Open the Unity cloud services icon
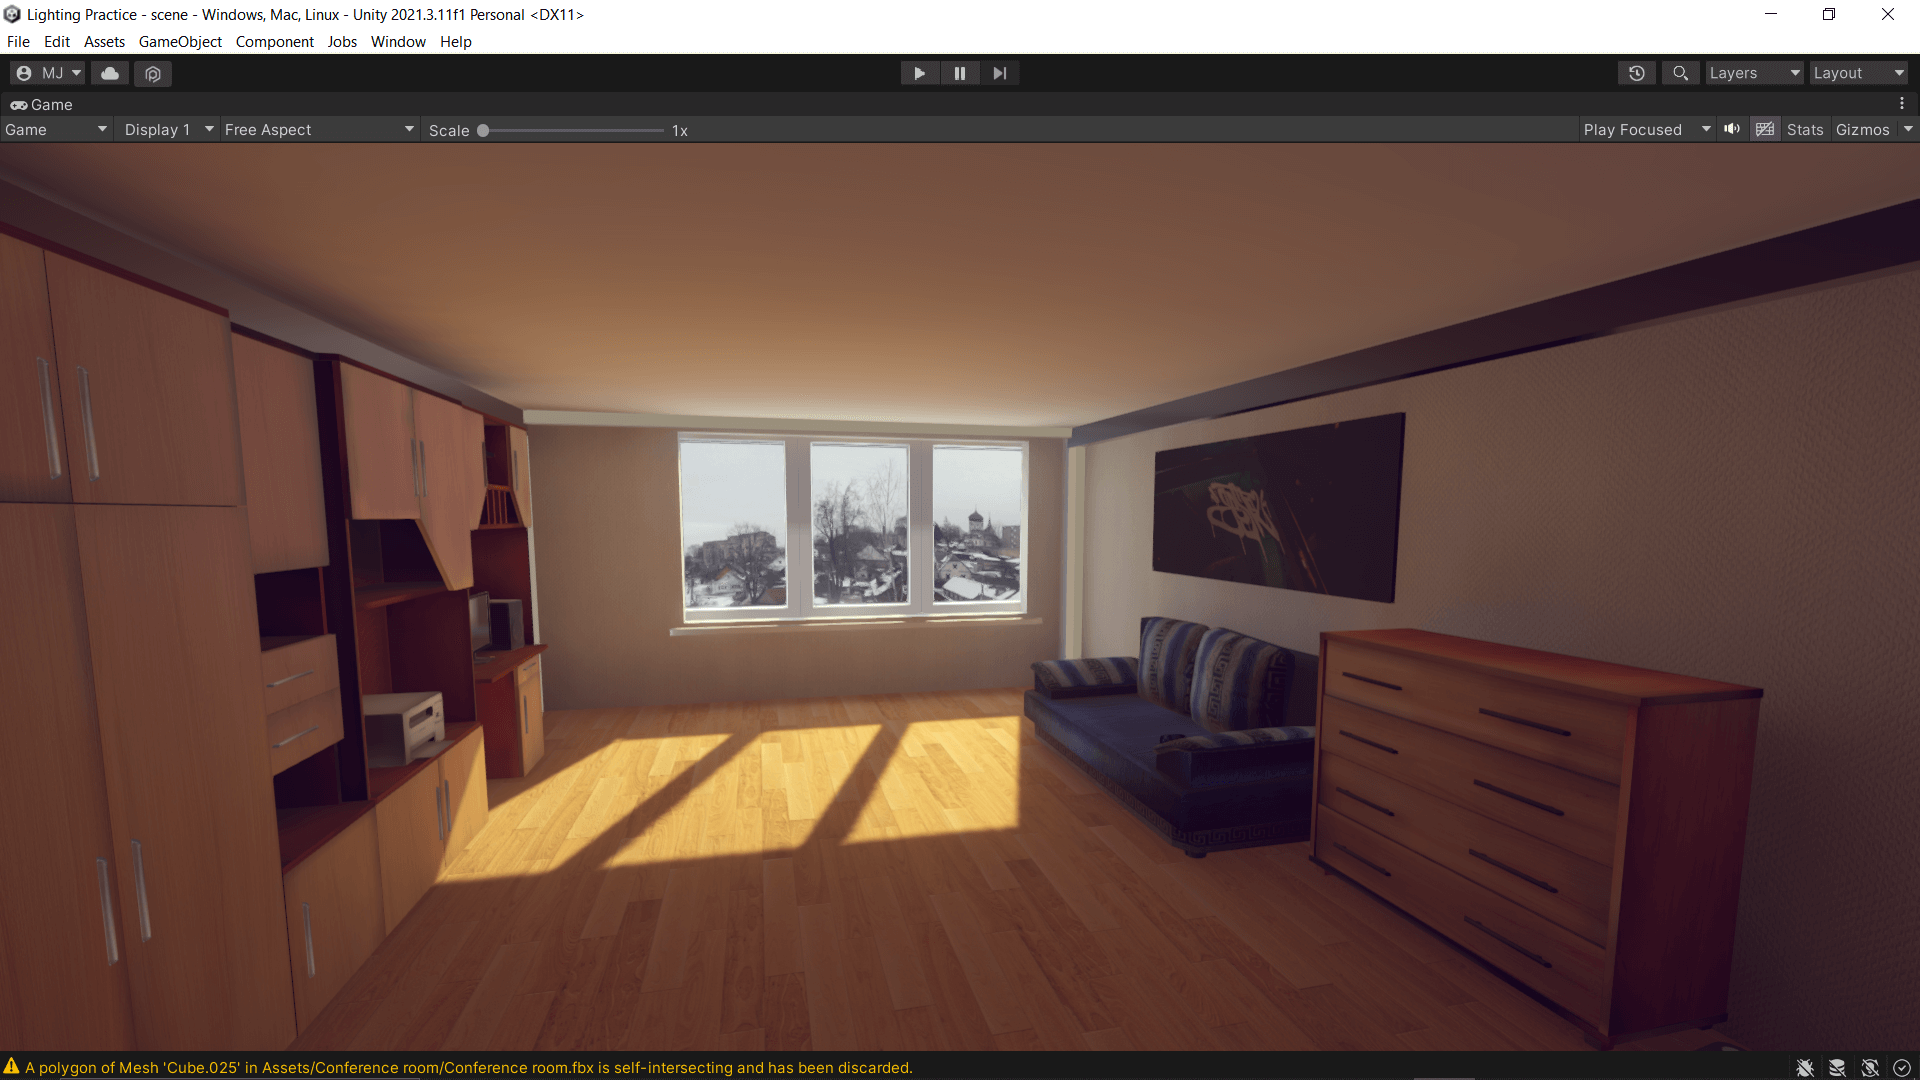1920x1080 pixels. [x=110, y=73]
